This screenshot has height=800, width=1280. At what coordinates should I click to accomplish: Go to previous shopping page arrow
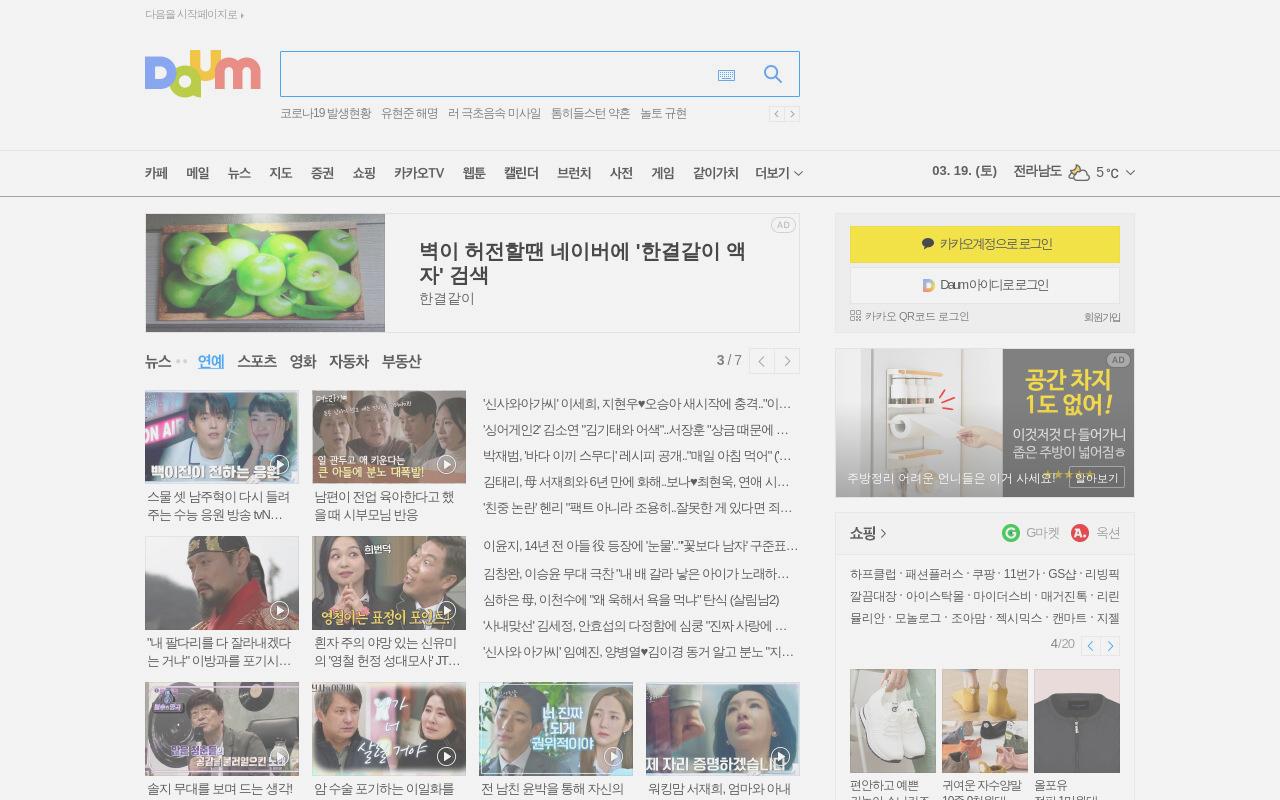(1091, 646)
